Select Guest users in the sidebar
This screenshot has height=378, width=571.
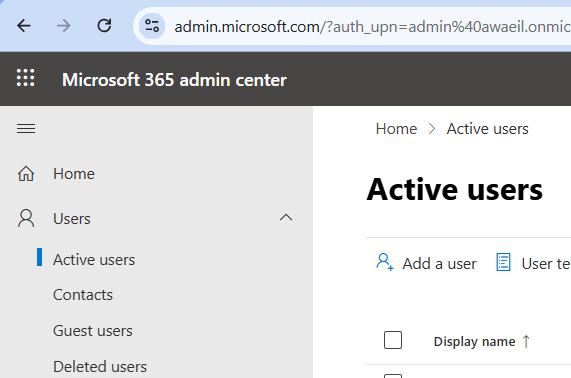tap(93, 331)
